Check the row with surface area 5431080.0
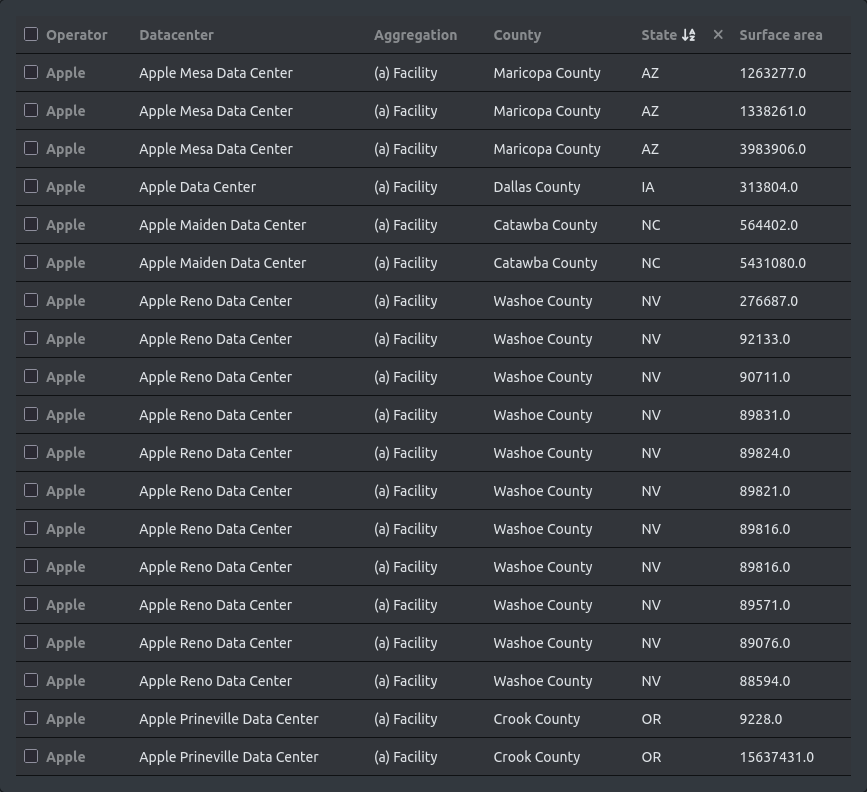The height and width of the screenshot is (792, 867). [x=31, y=262]
